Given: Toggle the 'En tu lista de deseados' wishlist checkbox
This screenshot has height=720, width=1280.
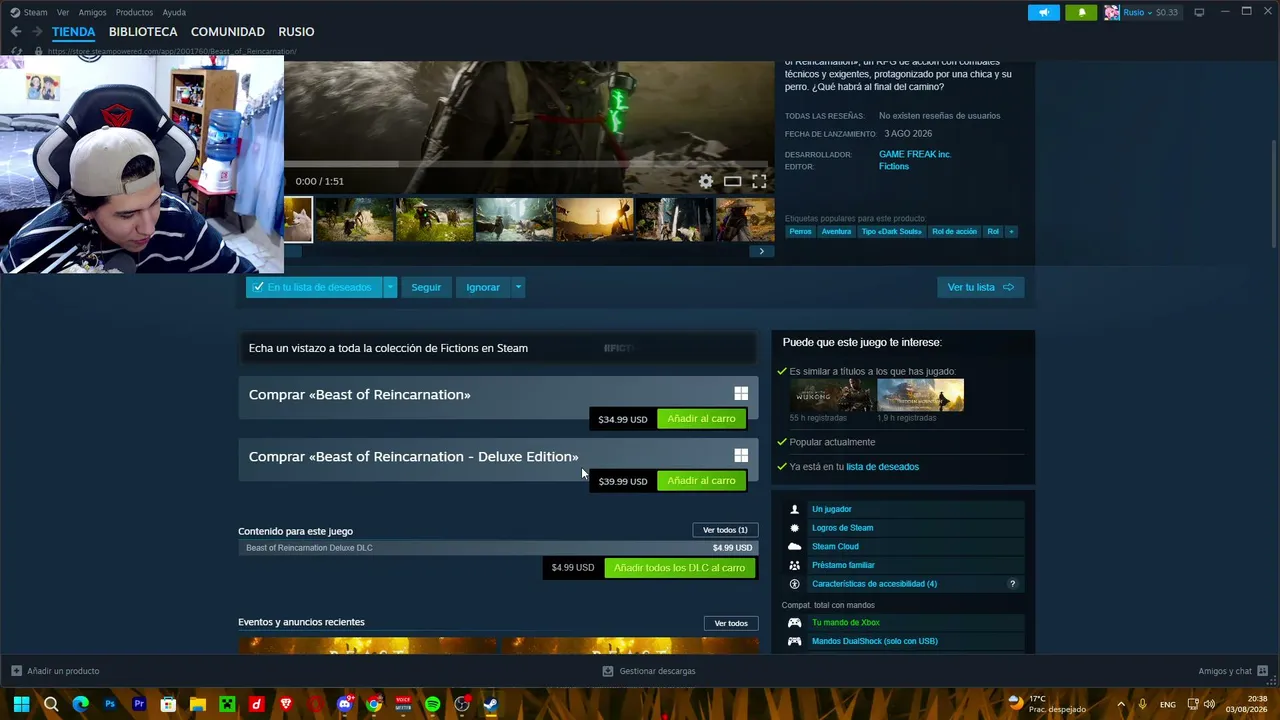Looking at the screenshot, I should pos(258,287).
